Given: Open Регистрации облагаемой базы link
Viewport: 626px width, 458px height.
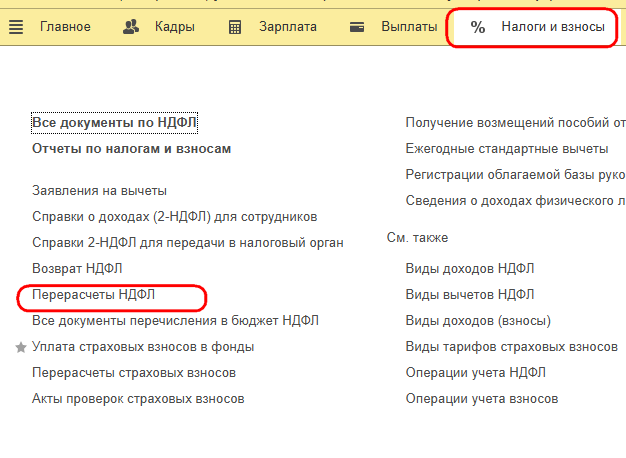Looking at the screenshot, I should point(515,175).
